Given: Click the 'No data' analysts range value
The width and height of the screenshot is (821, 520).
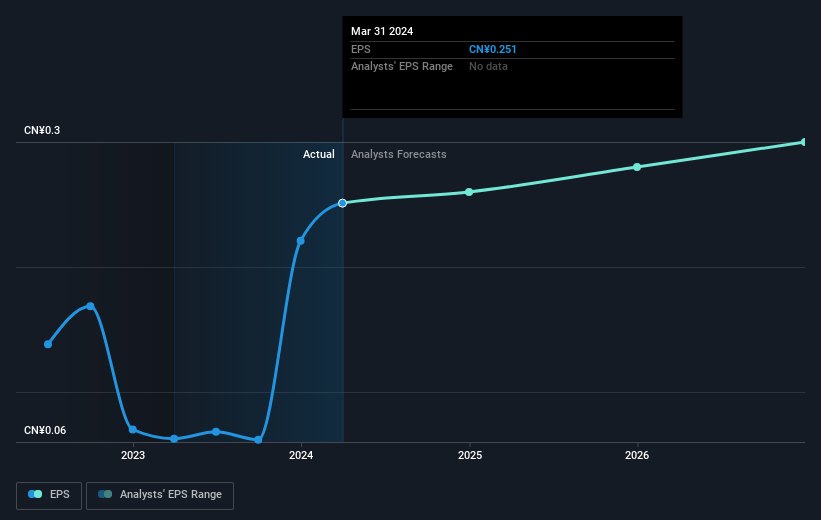Looking at the screenshot, I should [x=488, y=67].
